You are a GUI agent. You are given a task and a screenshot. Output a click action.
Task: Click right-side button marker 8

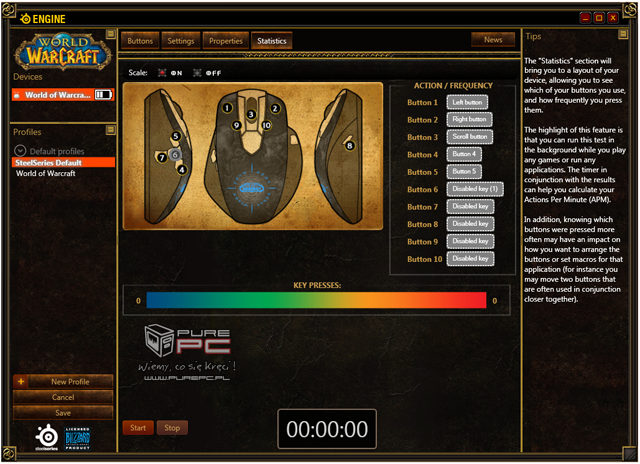[349, 145]
